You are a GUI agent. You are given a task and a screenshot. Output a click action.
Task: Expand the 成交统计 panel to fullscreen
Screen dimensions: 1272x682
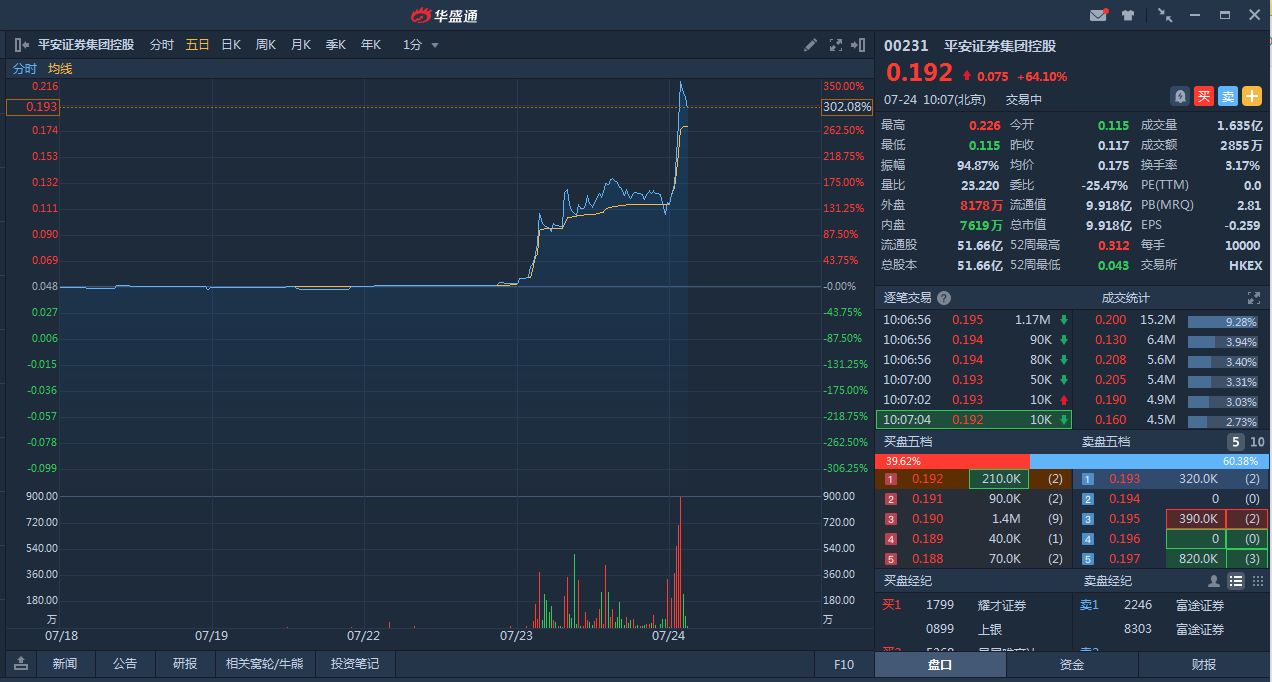(1254, 298)
